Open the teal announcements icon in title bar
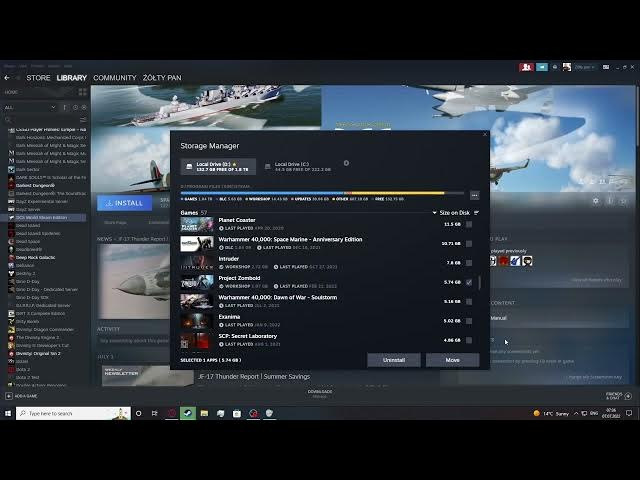640x480 pixels. click(542, 67)
